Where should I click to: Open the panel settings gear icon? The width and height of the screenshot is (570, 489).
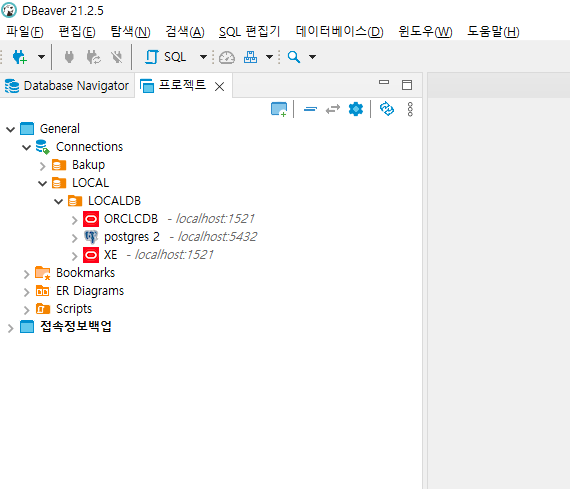pyautogui.click(x=356, y=109)
